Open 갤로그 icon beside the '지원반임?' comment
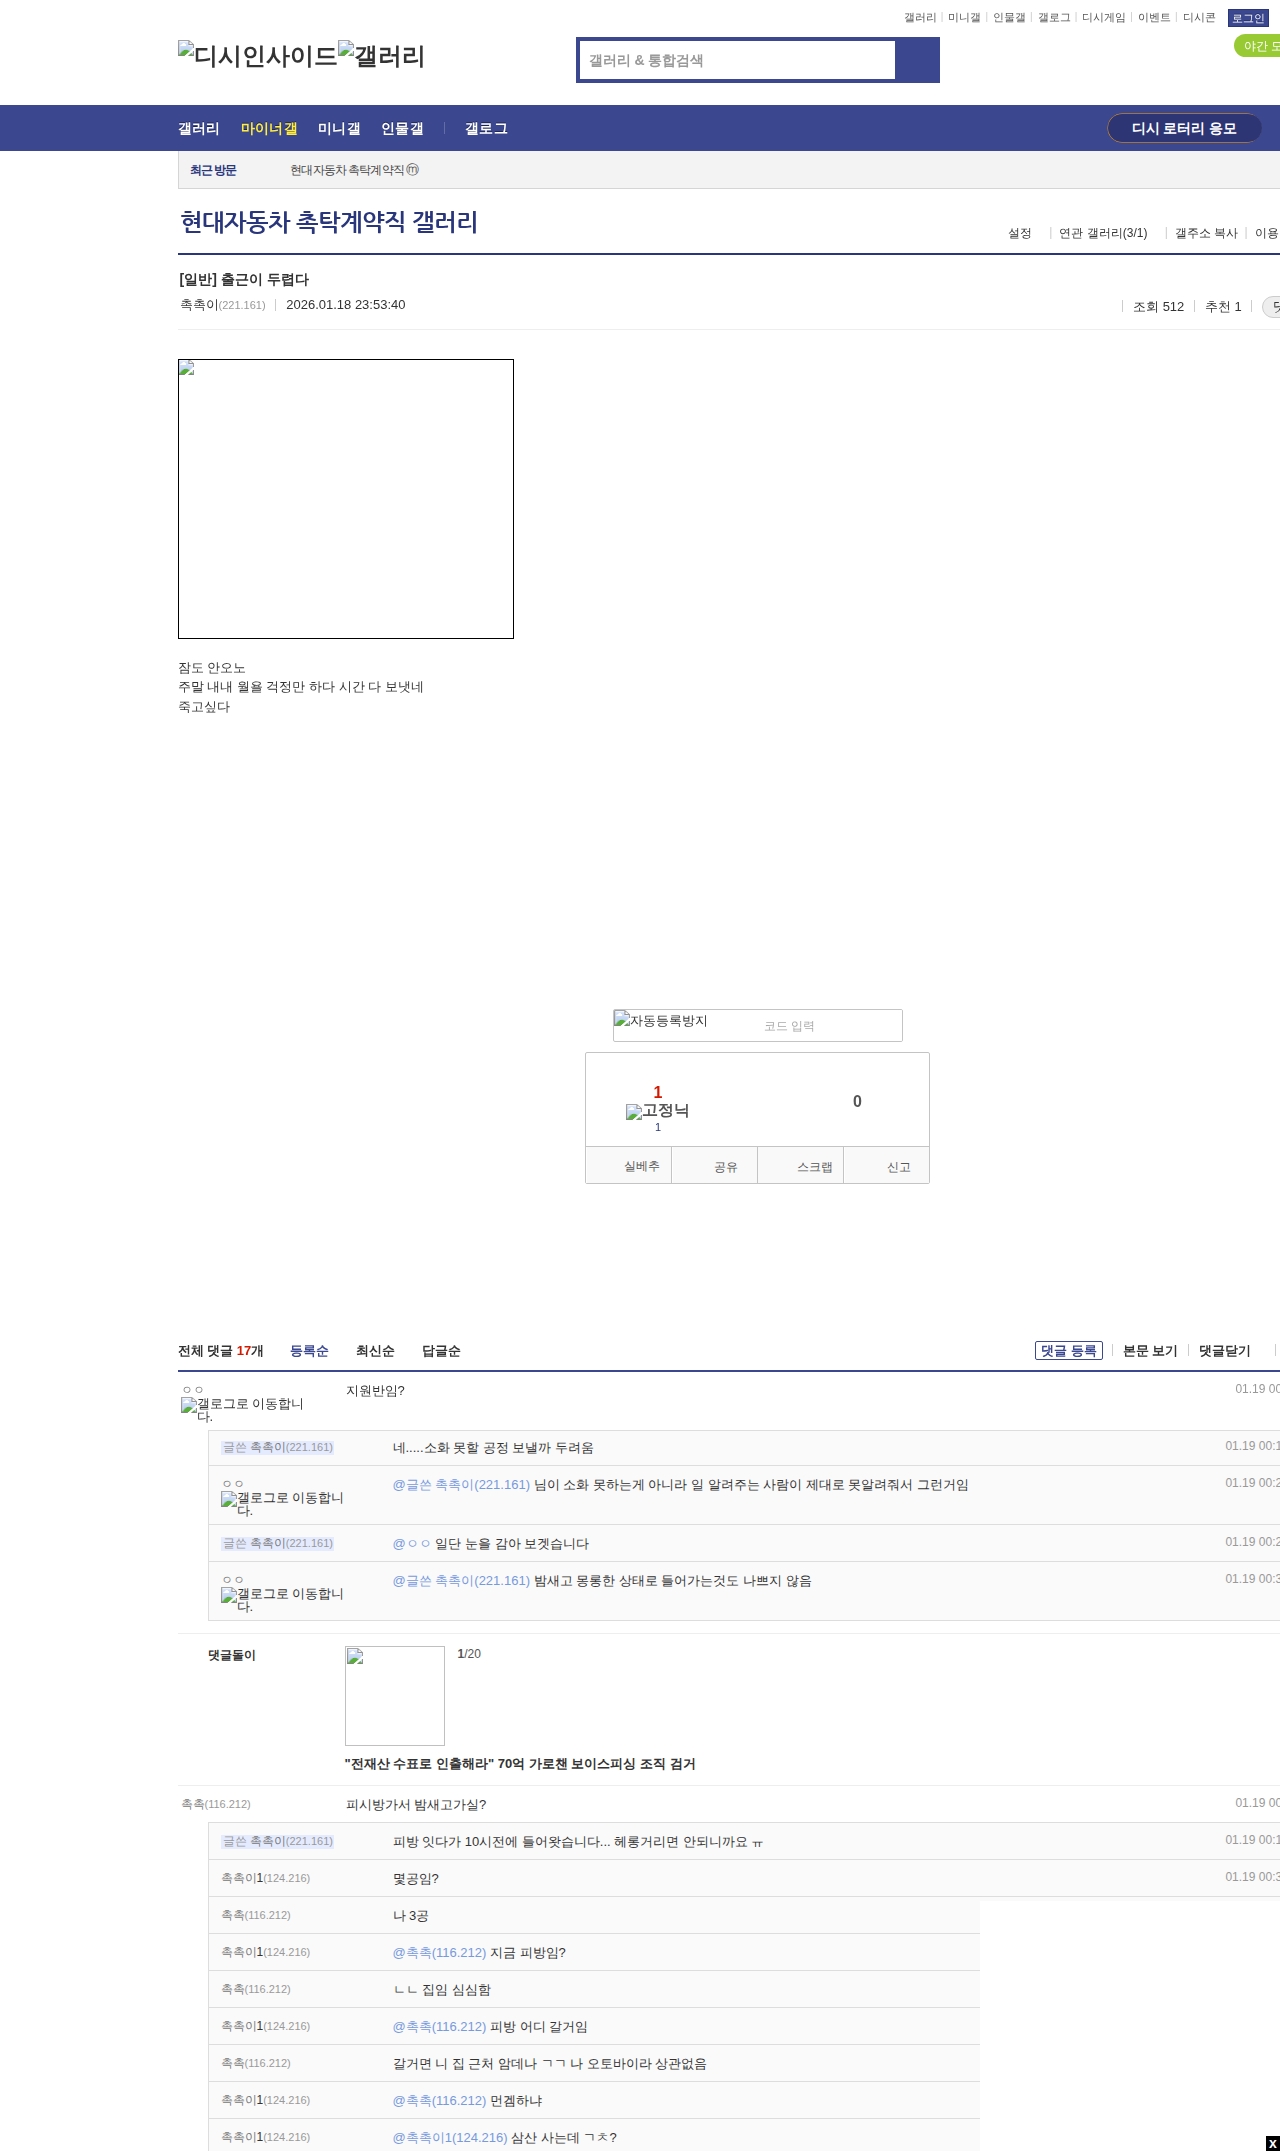This screenshot has height=2151, width=1280. pyautogui.click(x=242, y=1409)
